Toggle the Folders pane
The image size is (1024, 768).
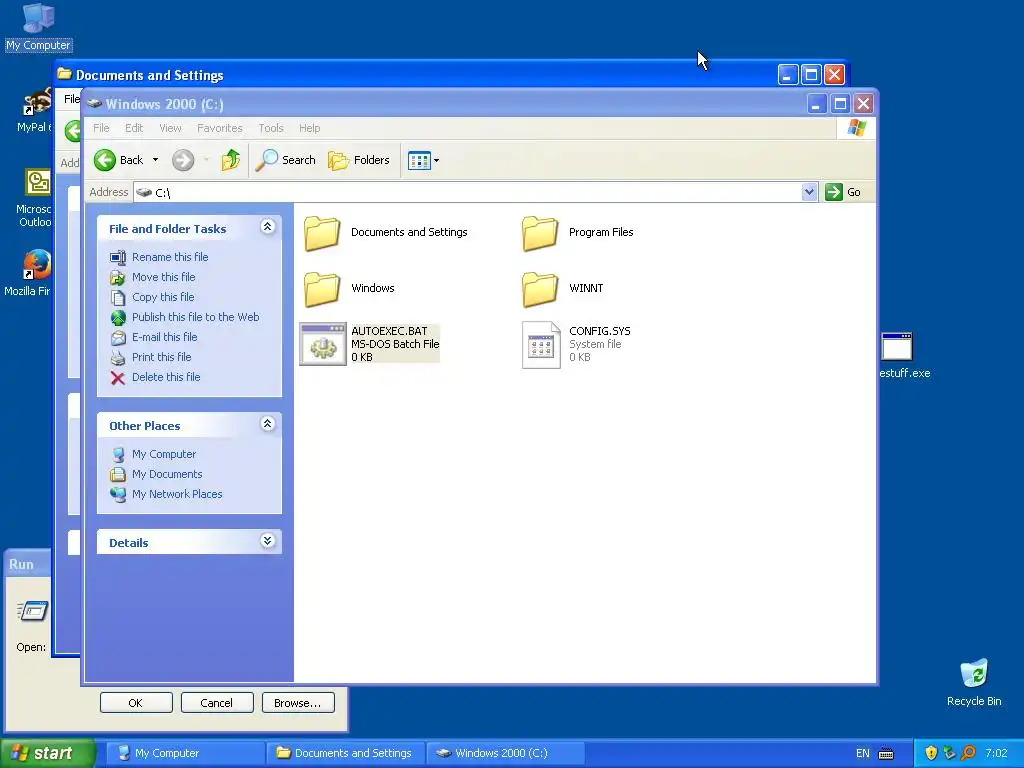(x=359, y=160)
